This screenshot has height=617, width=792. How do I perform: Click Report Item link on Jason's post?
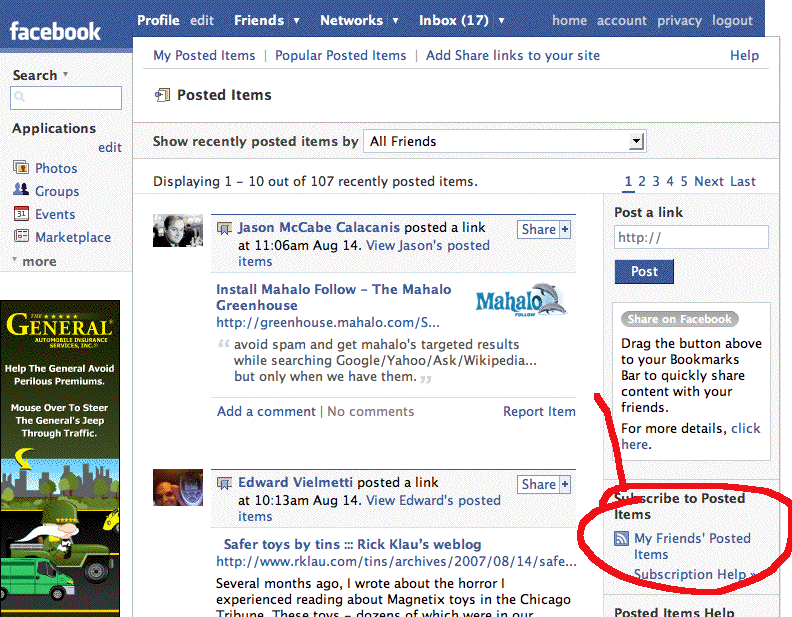click(x=539, y=411)
